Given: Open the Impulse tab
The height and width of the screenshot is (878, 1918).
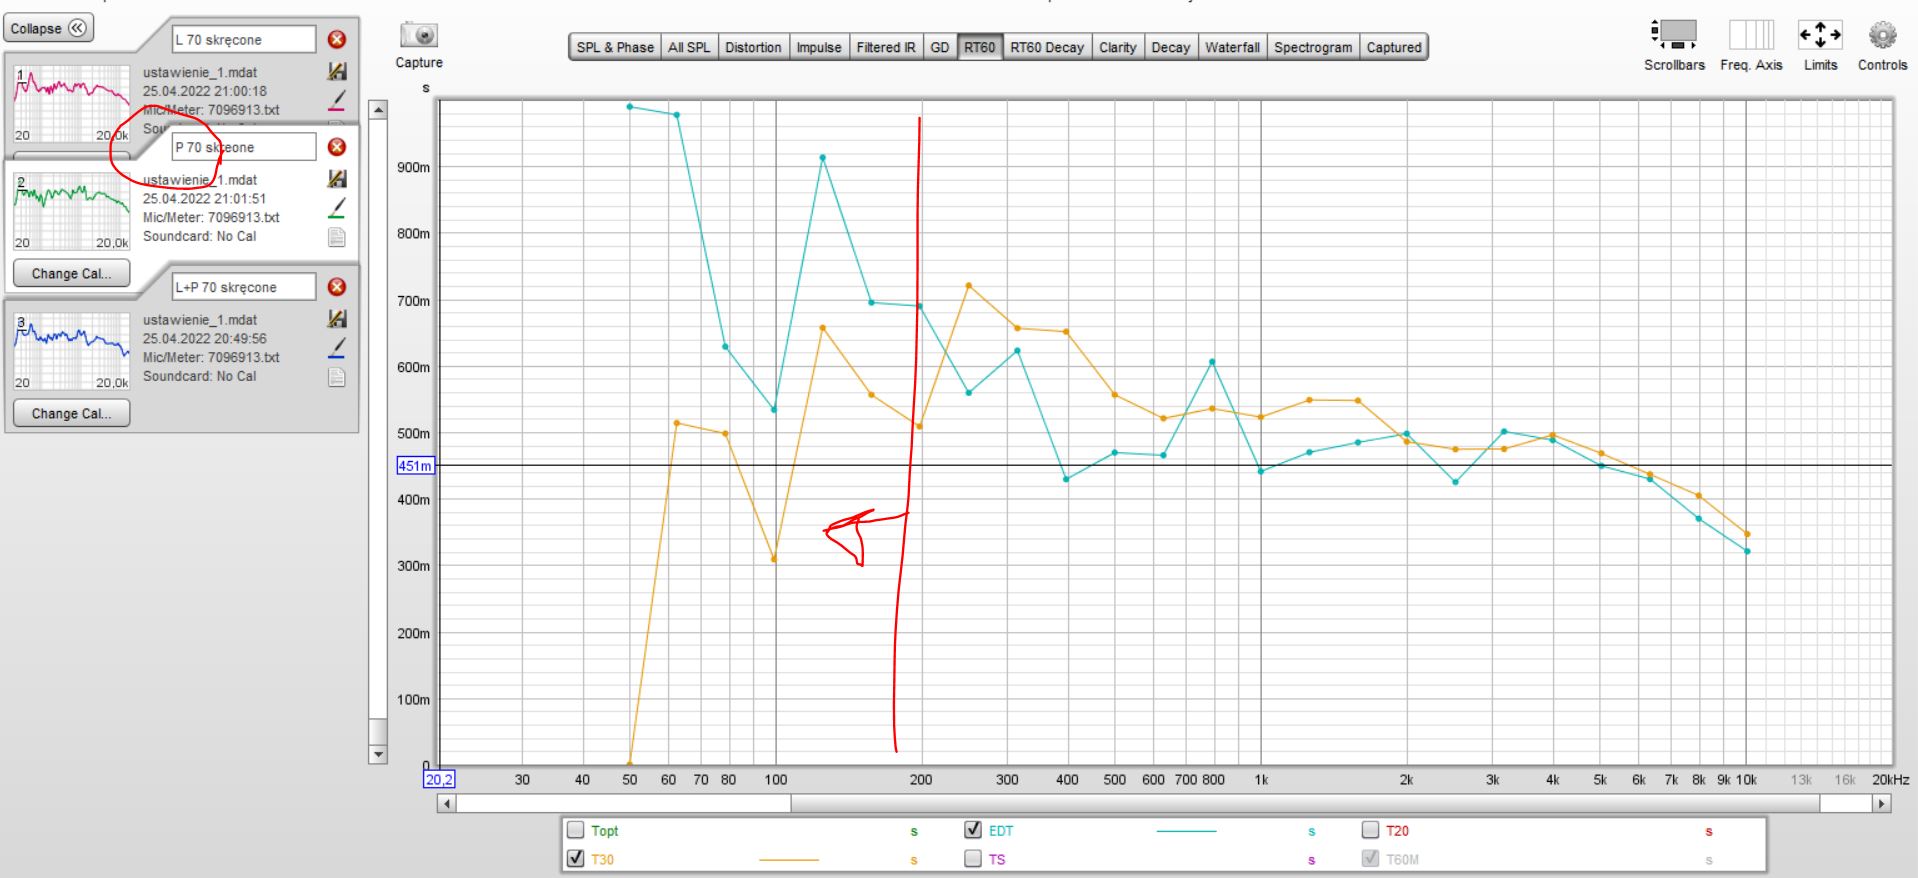Looking at the screenshot, I should click(x=819, y=47).
